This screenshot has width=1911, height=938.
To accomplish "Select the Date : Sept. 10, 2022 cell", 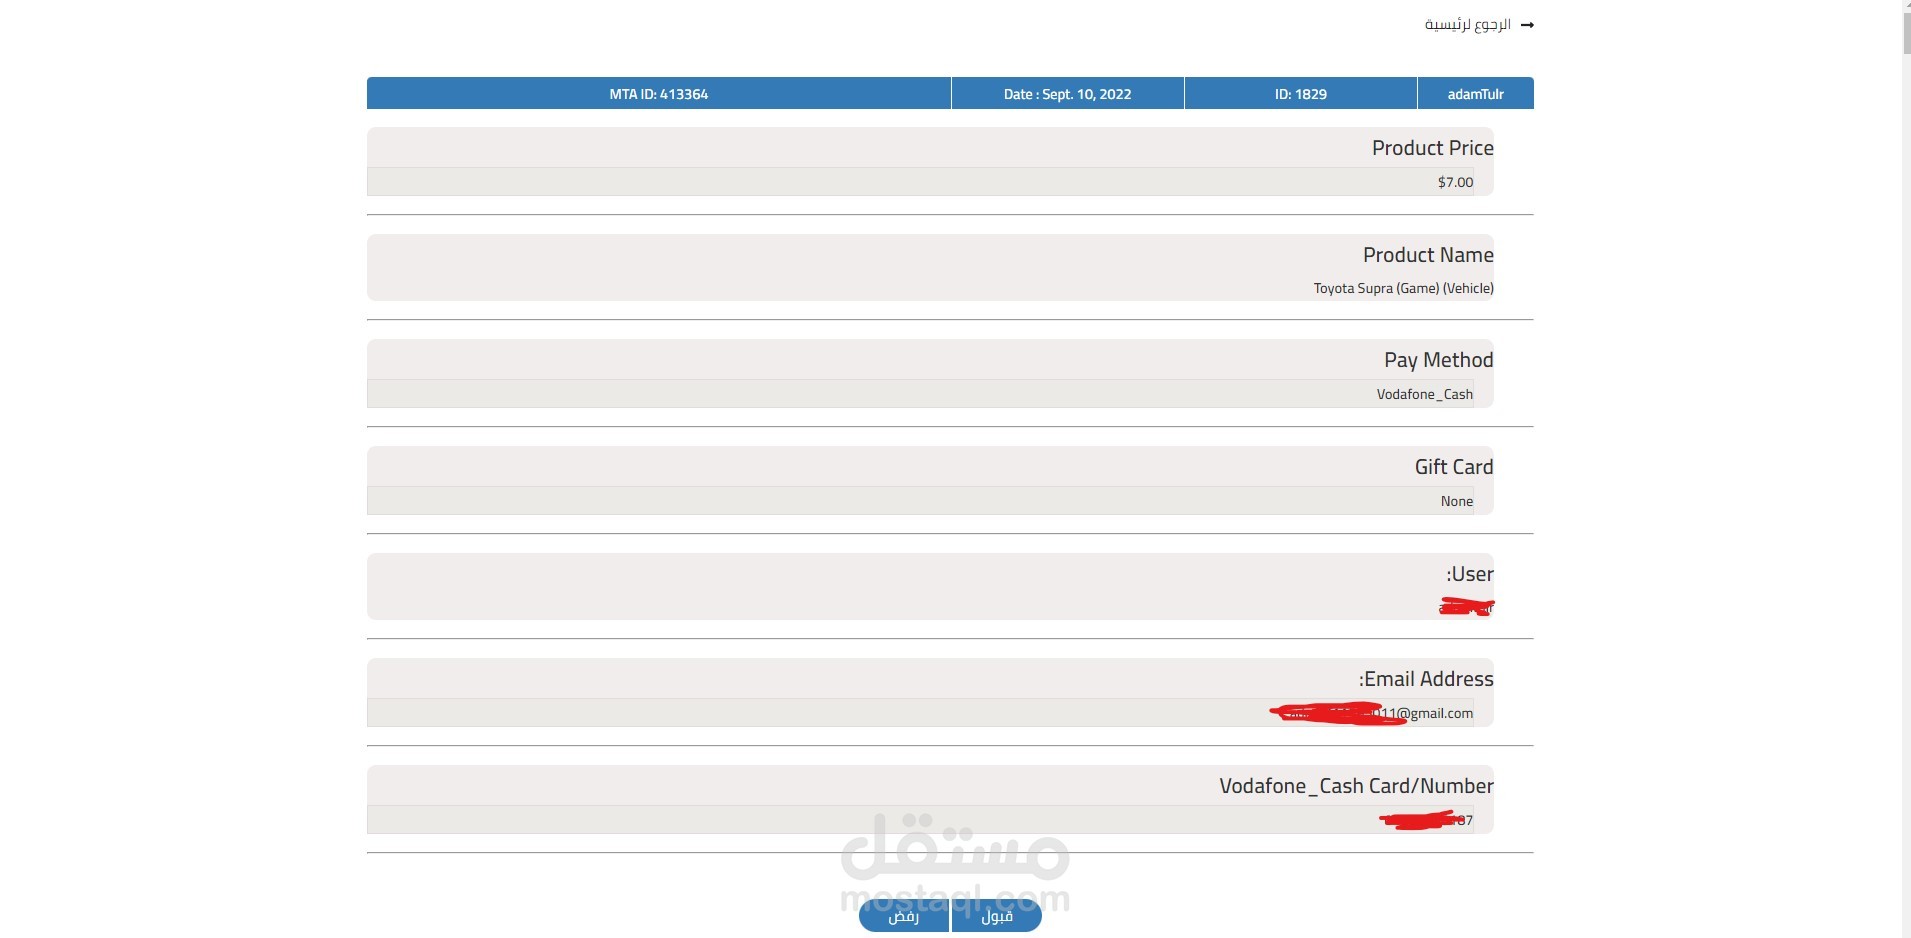I will click(x=1068, y=93).
